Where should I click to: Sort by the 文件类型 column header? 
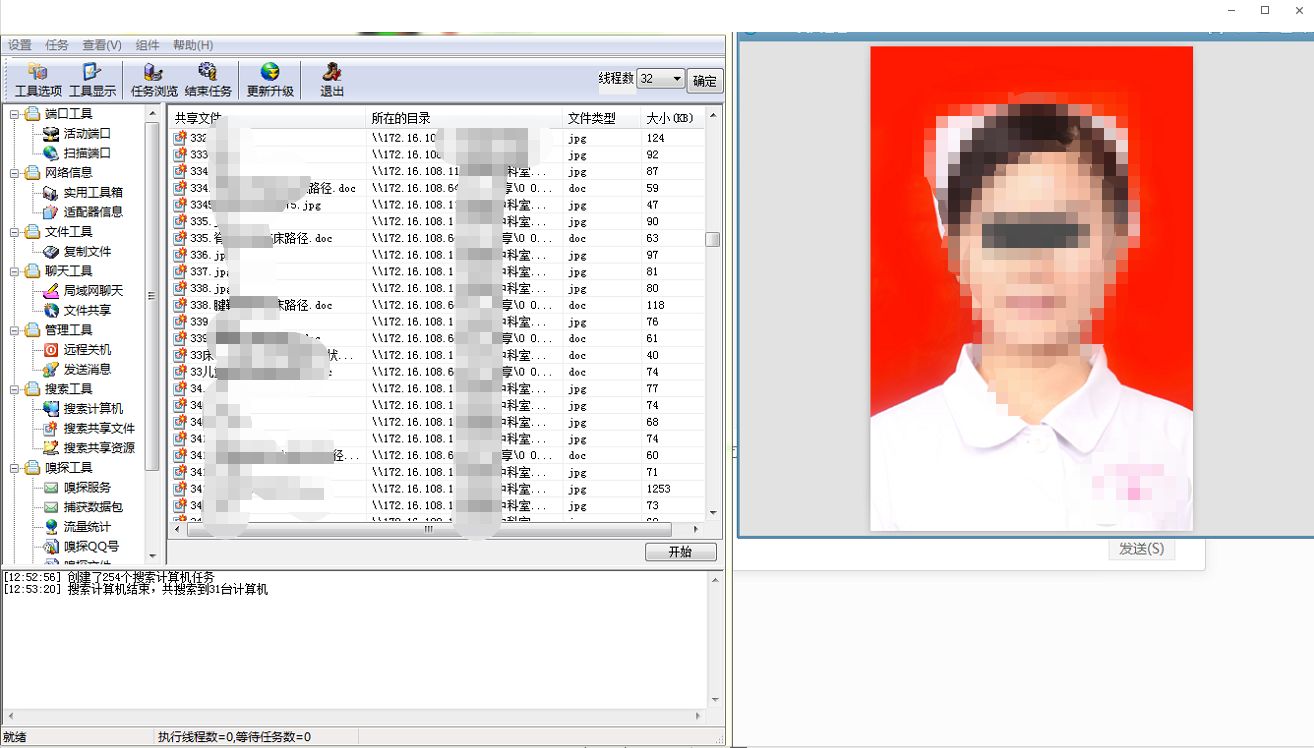click(592, 118)
